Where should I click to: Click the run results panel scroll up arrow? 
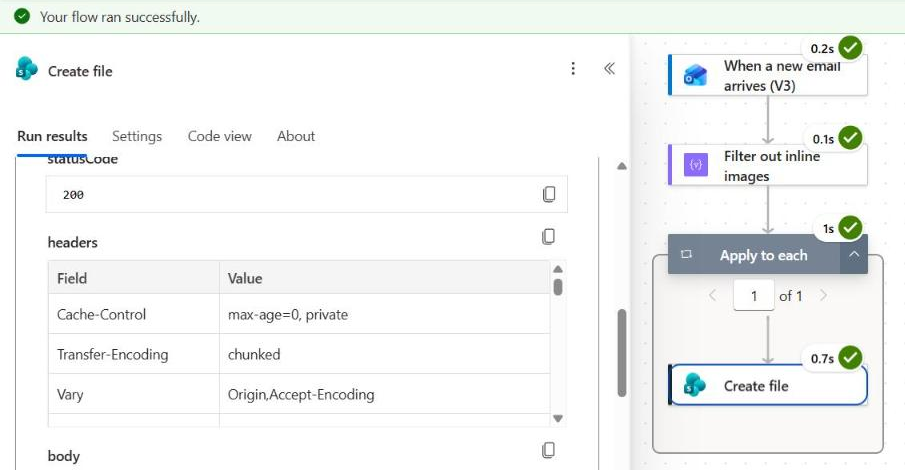(x=622, y=166)
